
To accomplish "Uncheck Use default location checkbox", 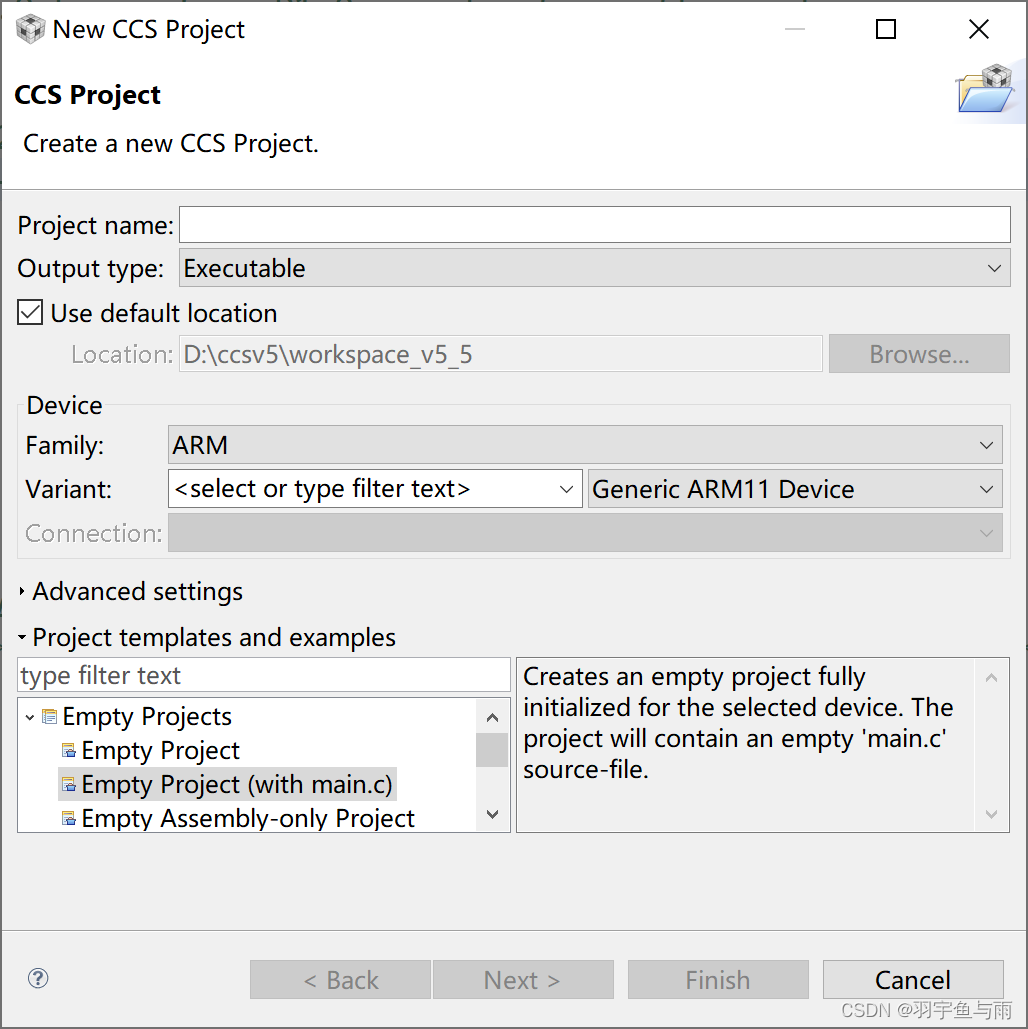I will (31, 313).
